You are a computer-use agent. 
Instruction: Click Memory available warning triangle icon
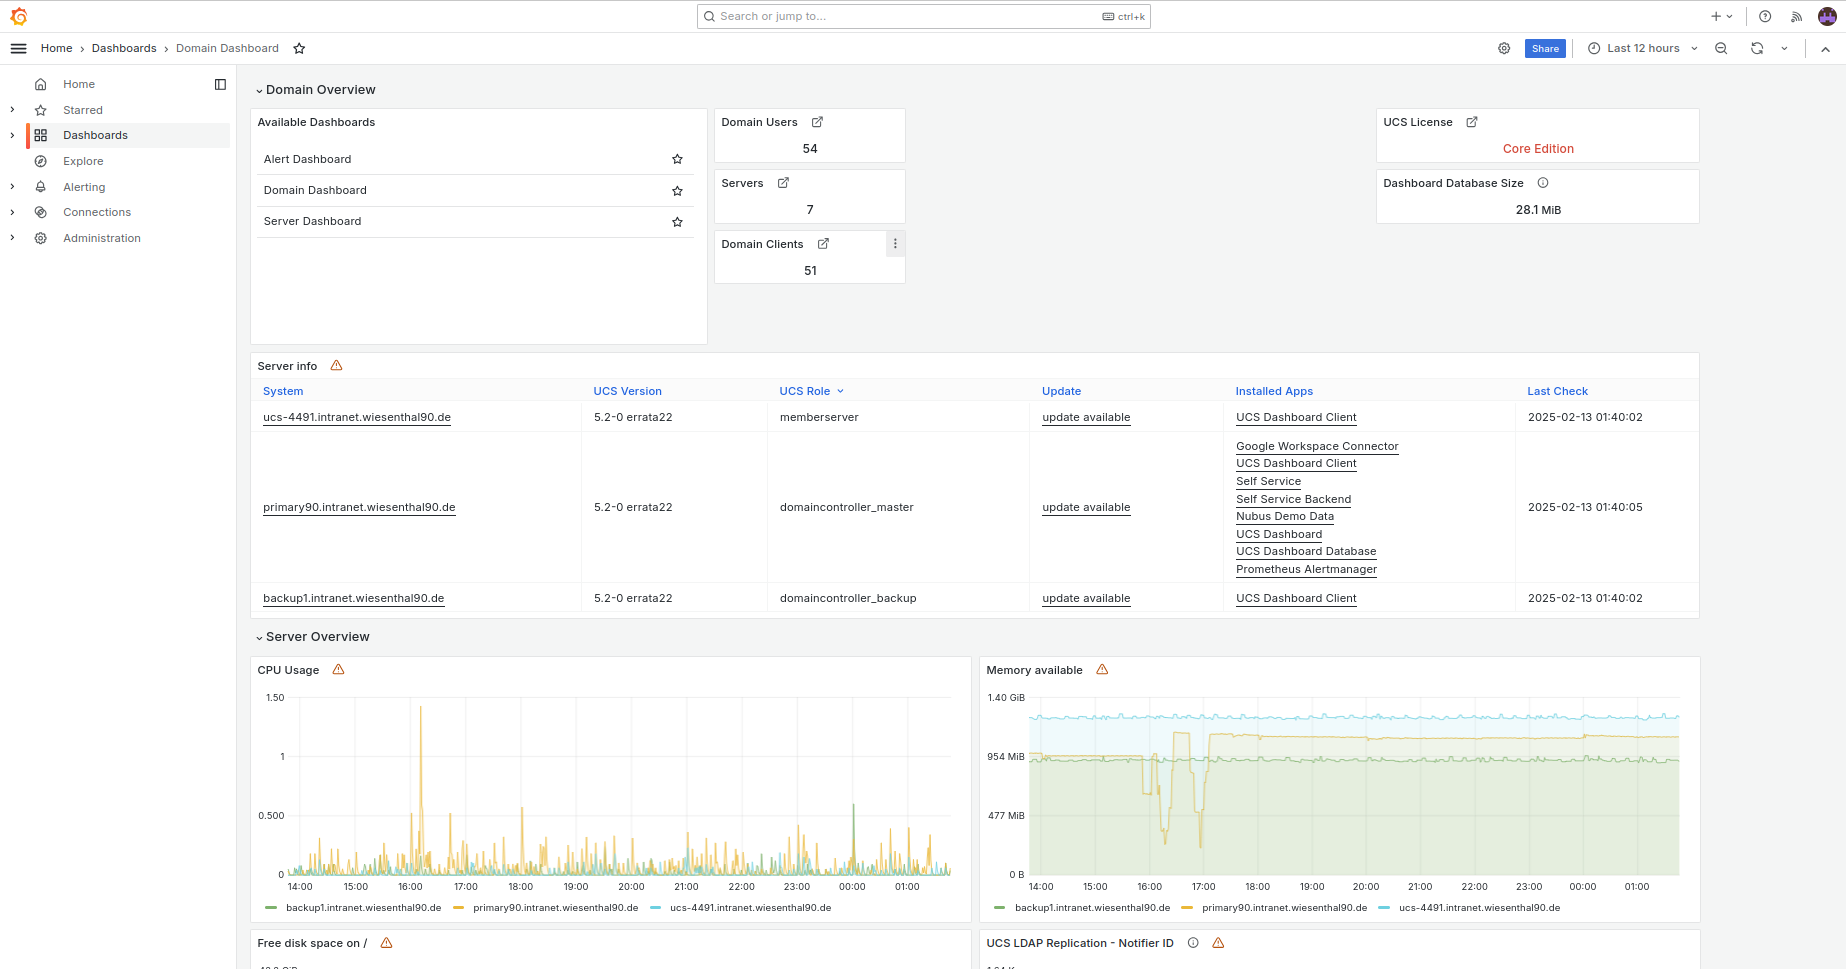[x=1102, y=670]
